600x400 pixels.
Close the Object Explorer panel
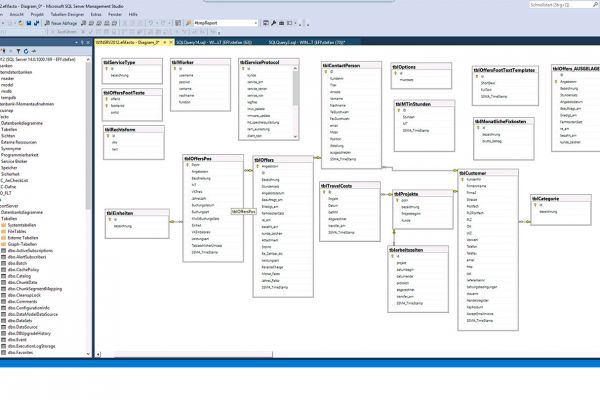point(88,42)
